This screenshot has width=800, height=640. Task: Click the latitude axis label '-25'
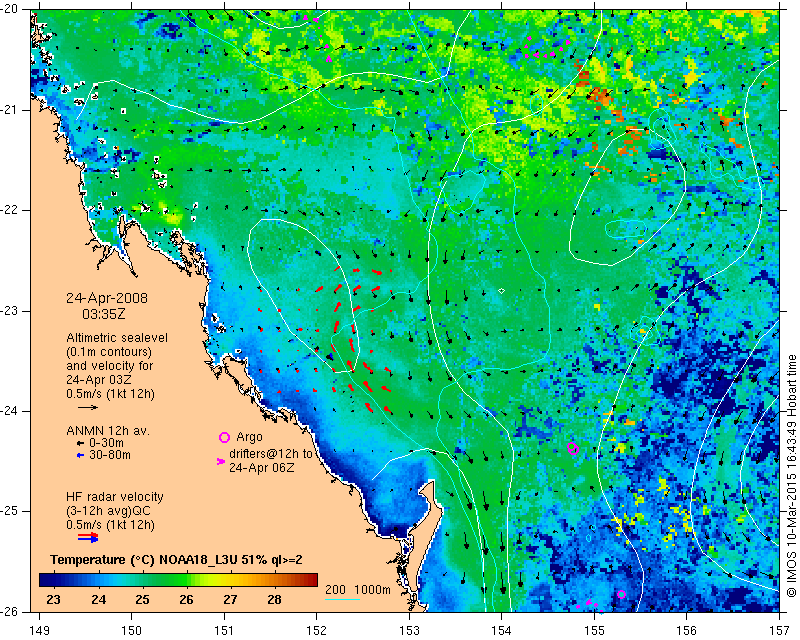[x=9, y=511]
